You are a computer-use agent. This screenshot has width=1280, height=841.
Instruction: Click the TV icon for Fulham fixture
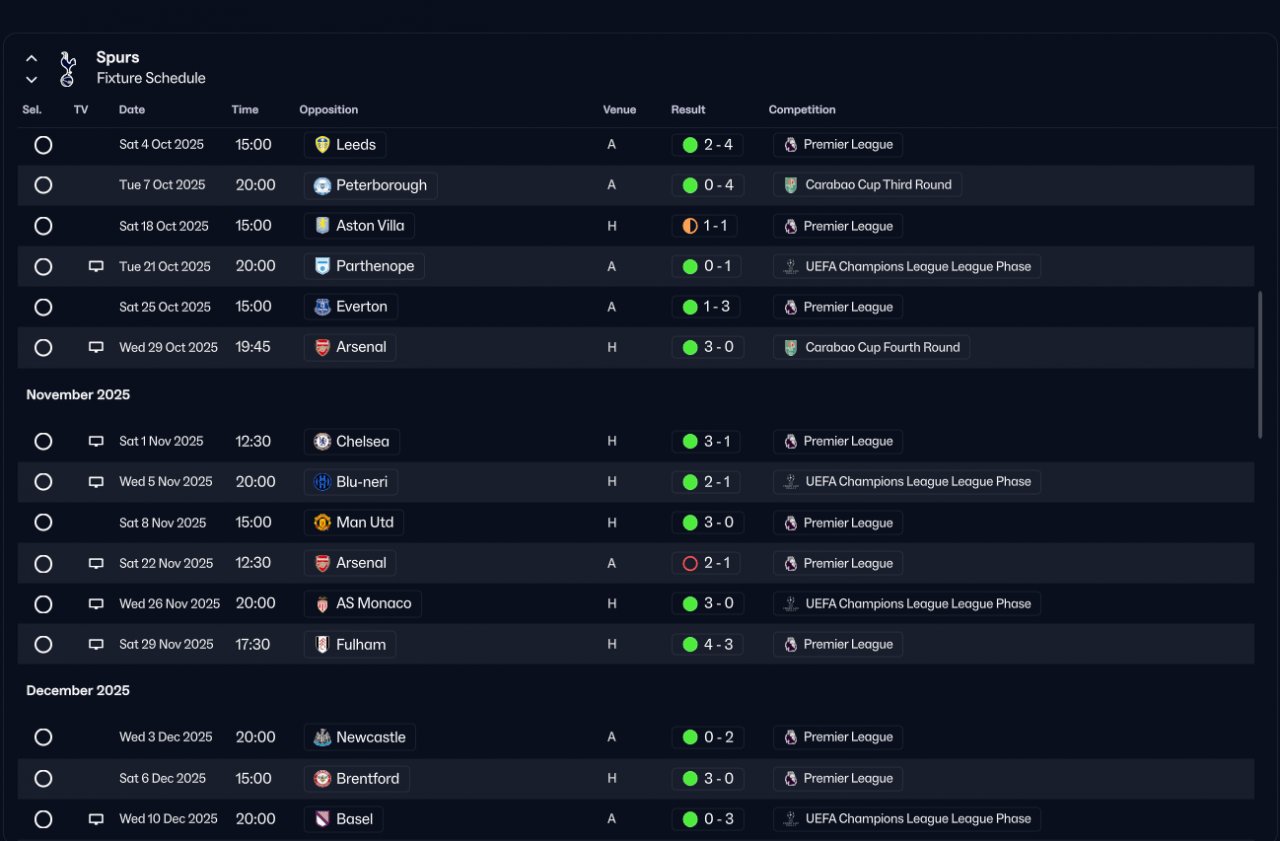(x=96, y=645)
